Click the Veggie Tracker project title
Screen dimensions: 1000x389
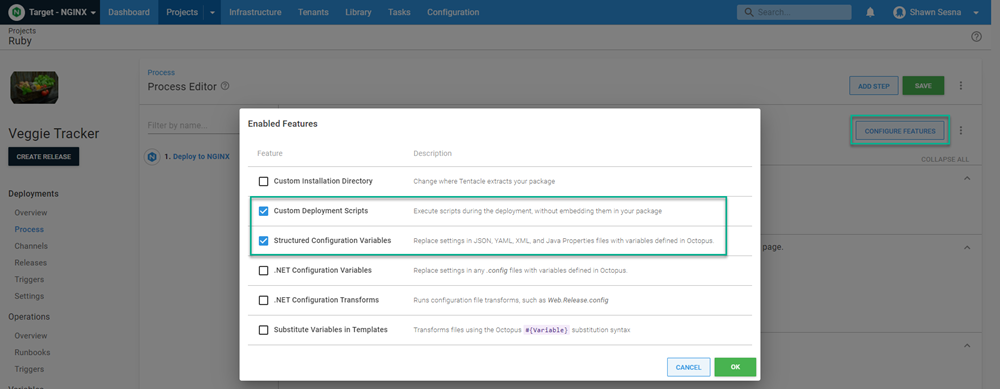[54, 133]
